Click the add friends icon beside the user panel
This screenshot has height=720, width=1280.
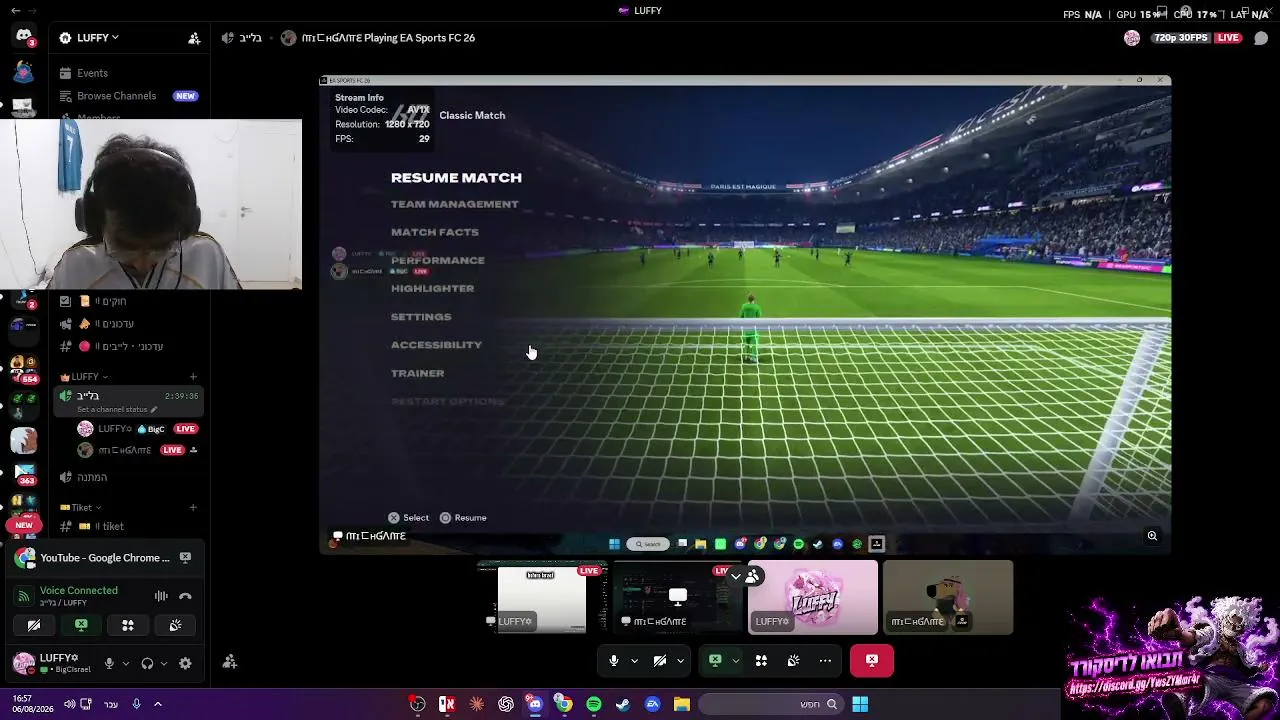tap(230, 662)
